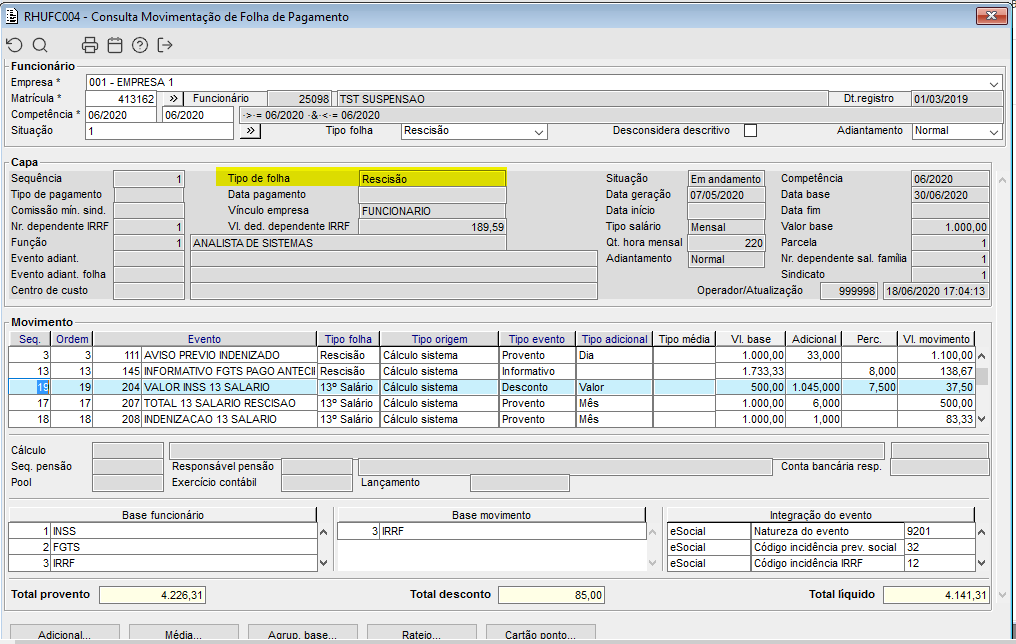Screen dimensions: 1016x644
Task: Click the magnifier search toolbar icon
Action: pos(40,45)
